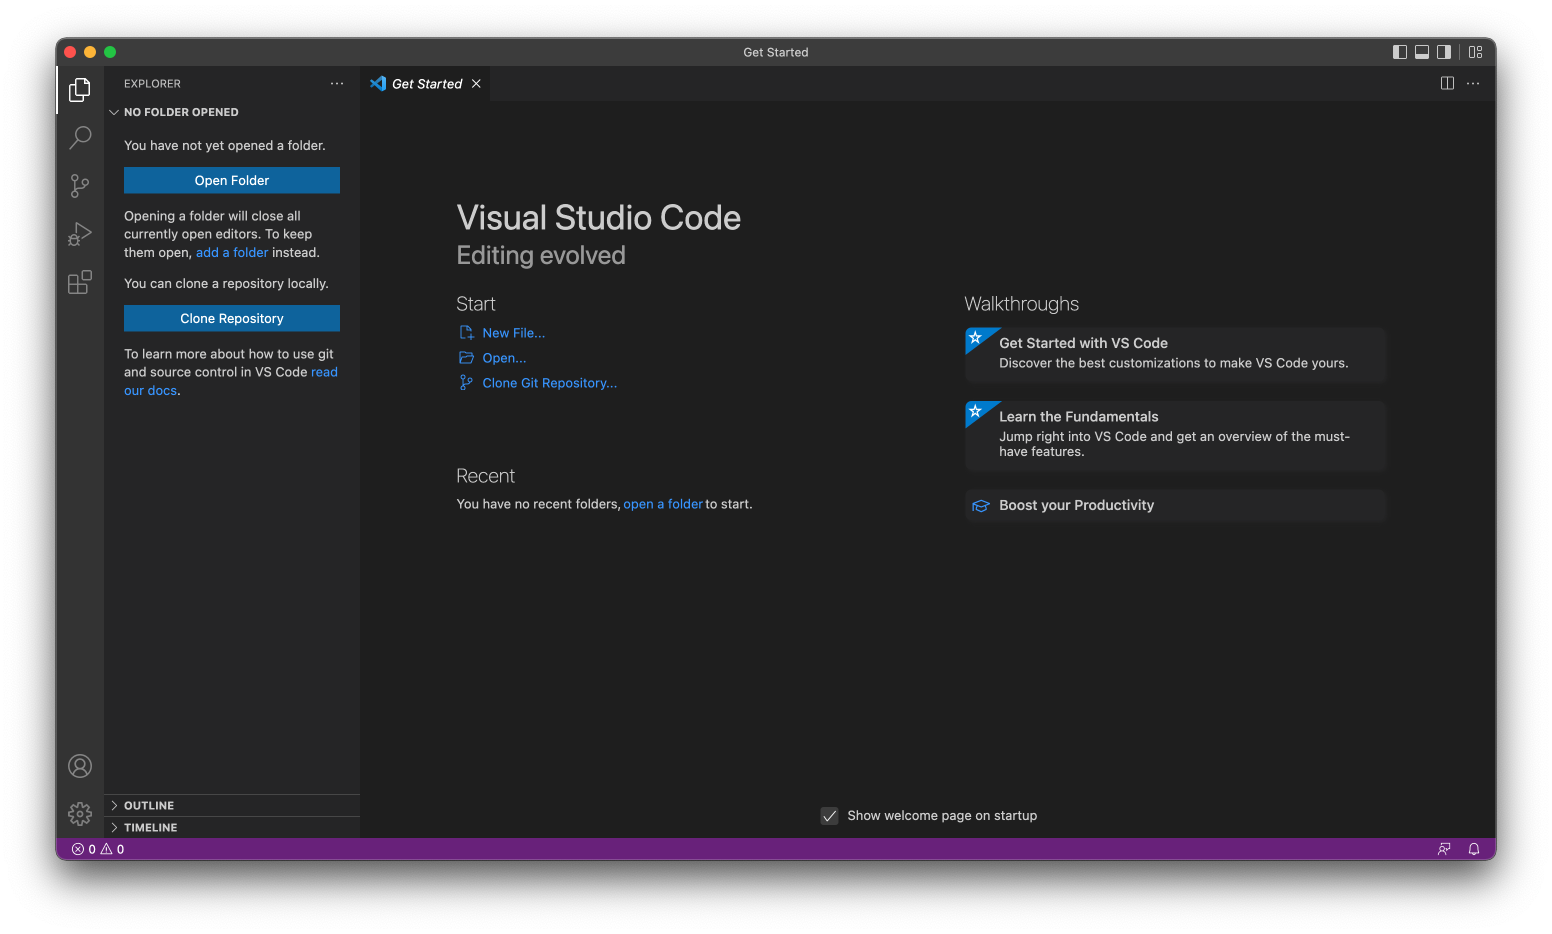Screen dimensions: 1552x934
Task: Click the New File icon under Start
Action: 466,333
